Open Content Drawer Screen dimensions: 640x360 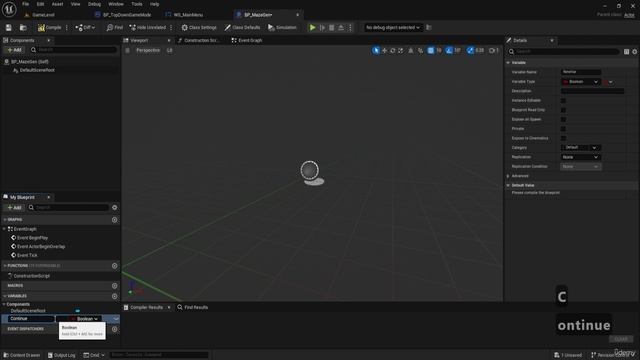[22, 355]
